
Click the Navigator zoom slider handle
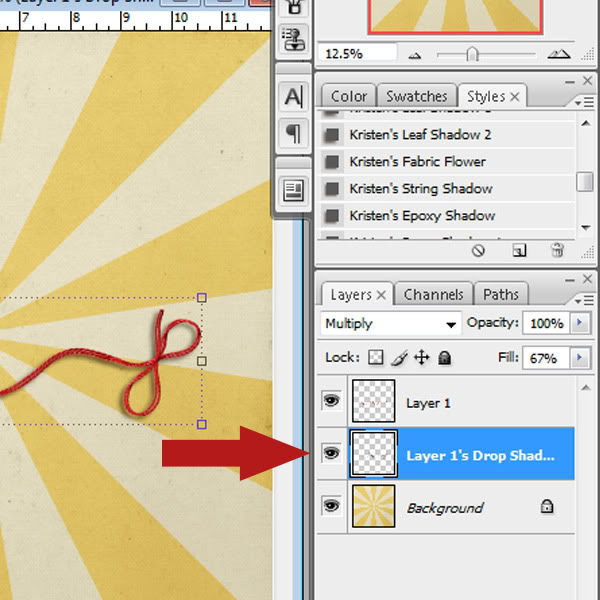pyautogui.click(x=473, y=54)
